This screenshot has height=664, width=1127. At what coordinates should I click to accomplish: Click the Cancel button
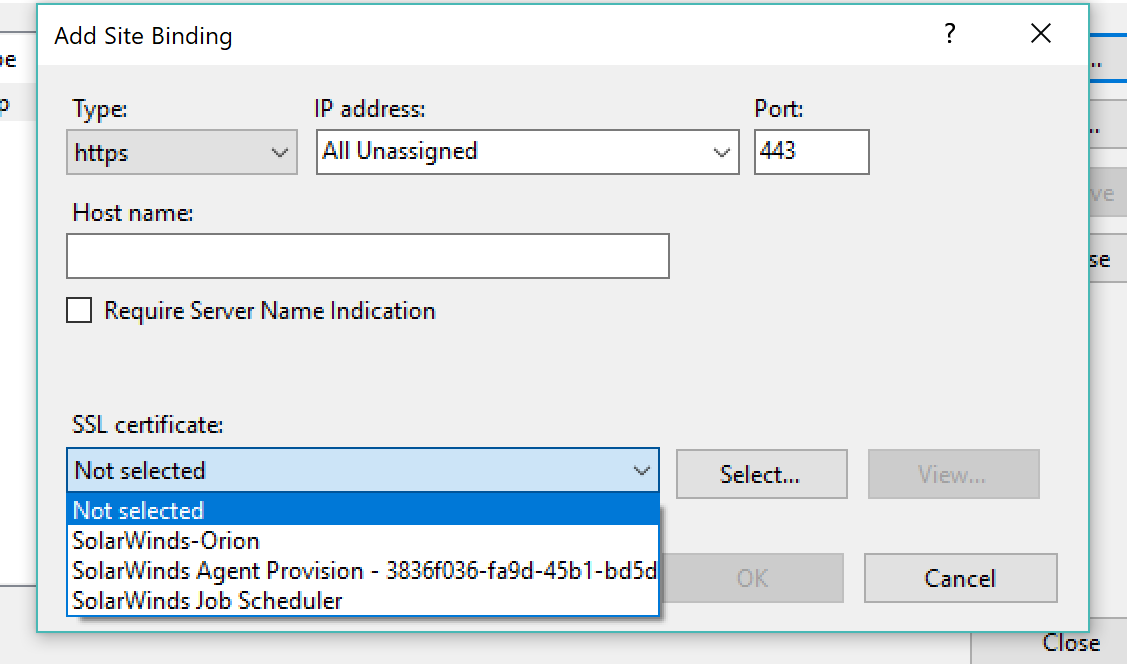coord(960,578)
